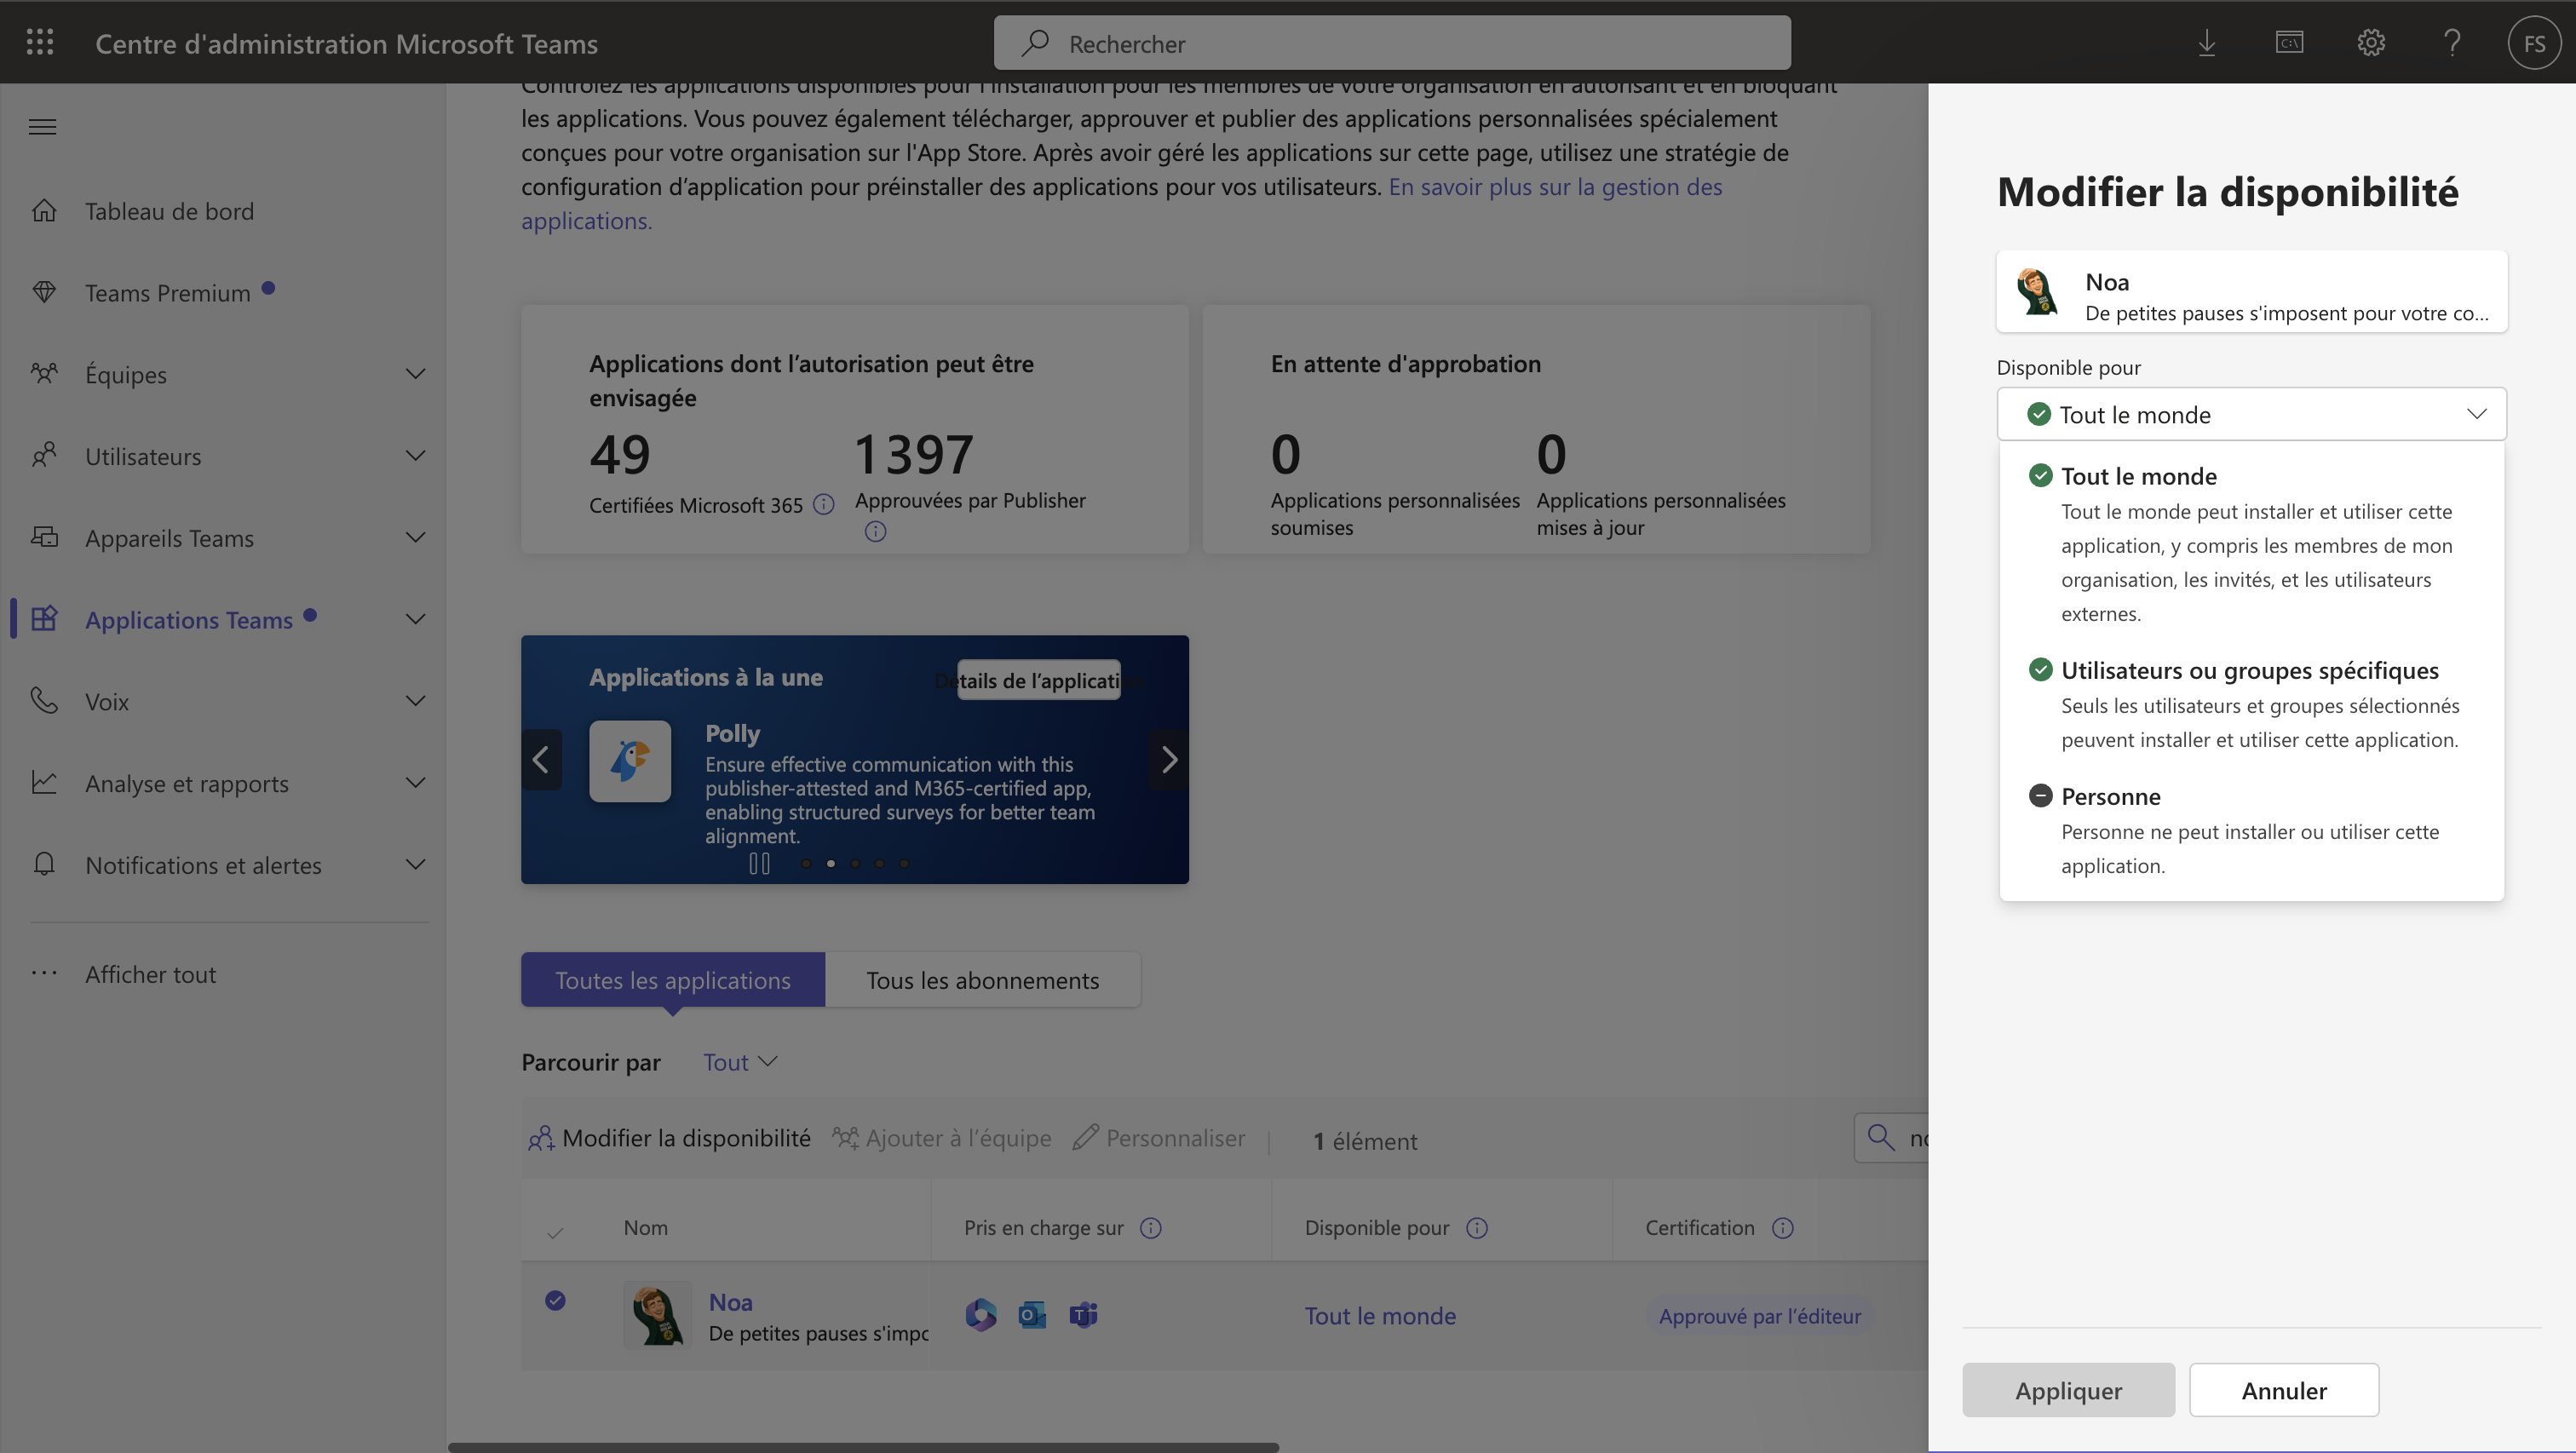The width and height of the screenshot is (2576, 1453).
Task: Click info icon beside Certifiées Microsoft 365
Action: [823, 504]
